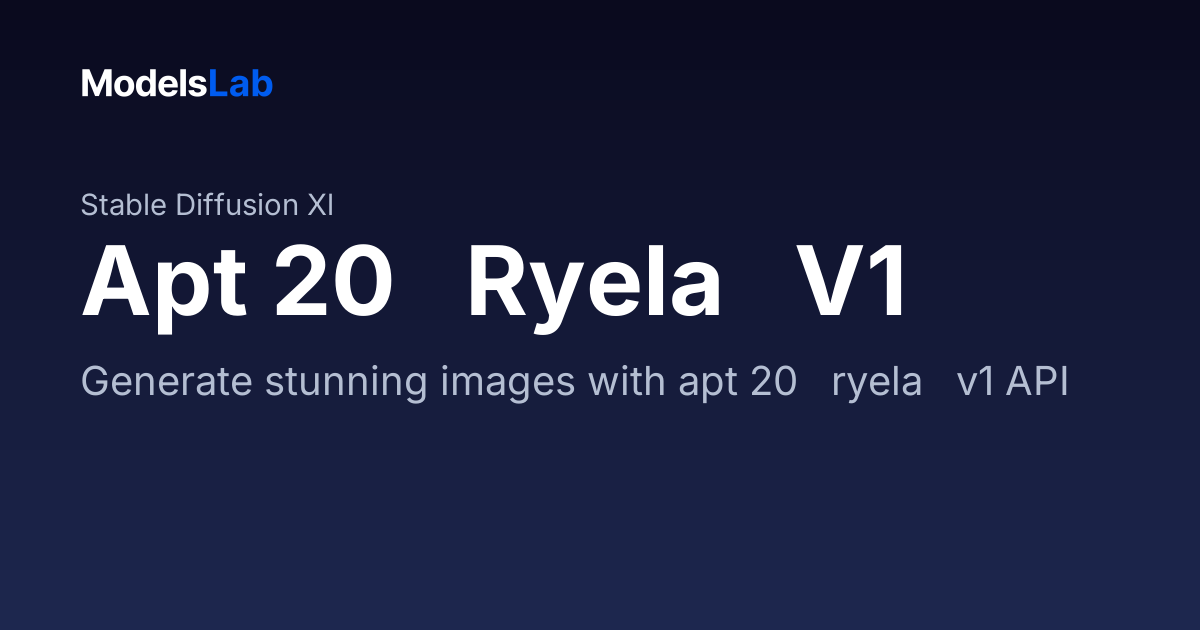The height and width of the screenshot is (630, 1200).
Task: Click "Ryela" in the large heading
Action: pos(594,281)
